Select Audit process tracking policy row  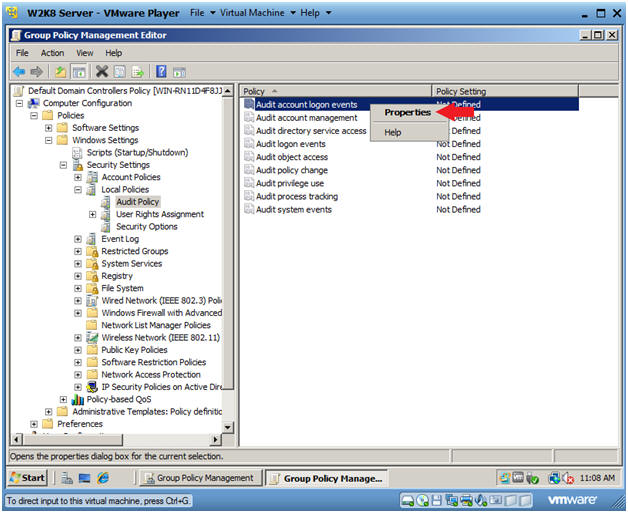pos(411,197)
